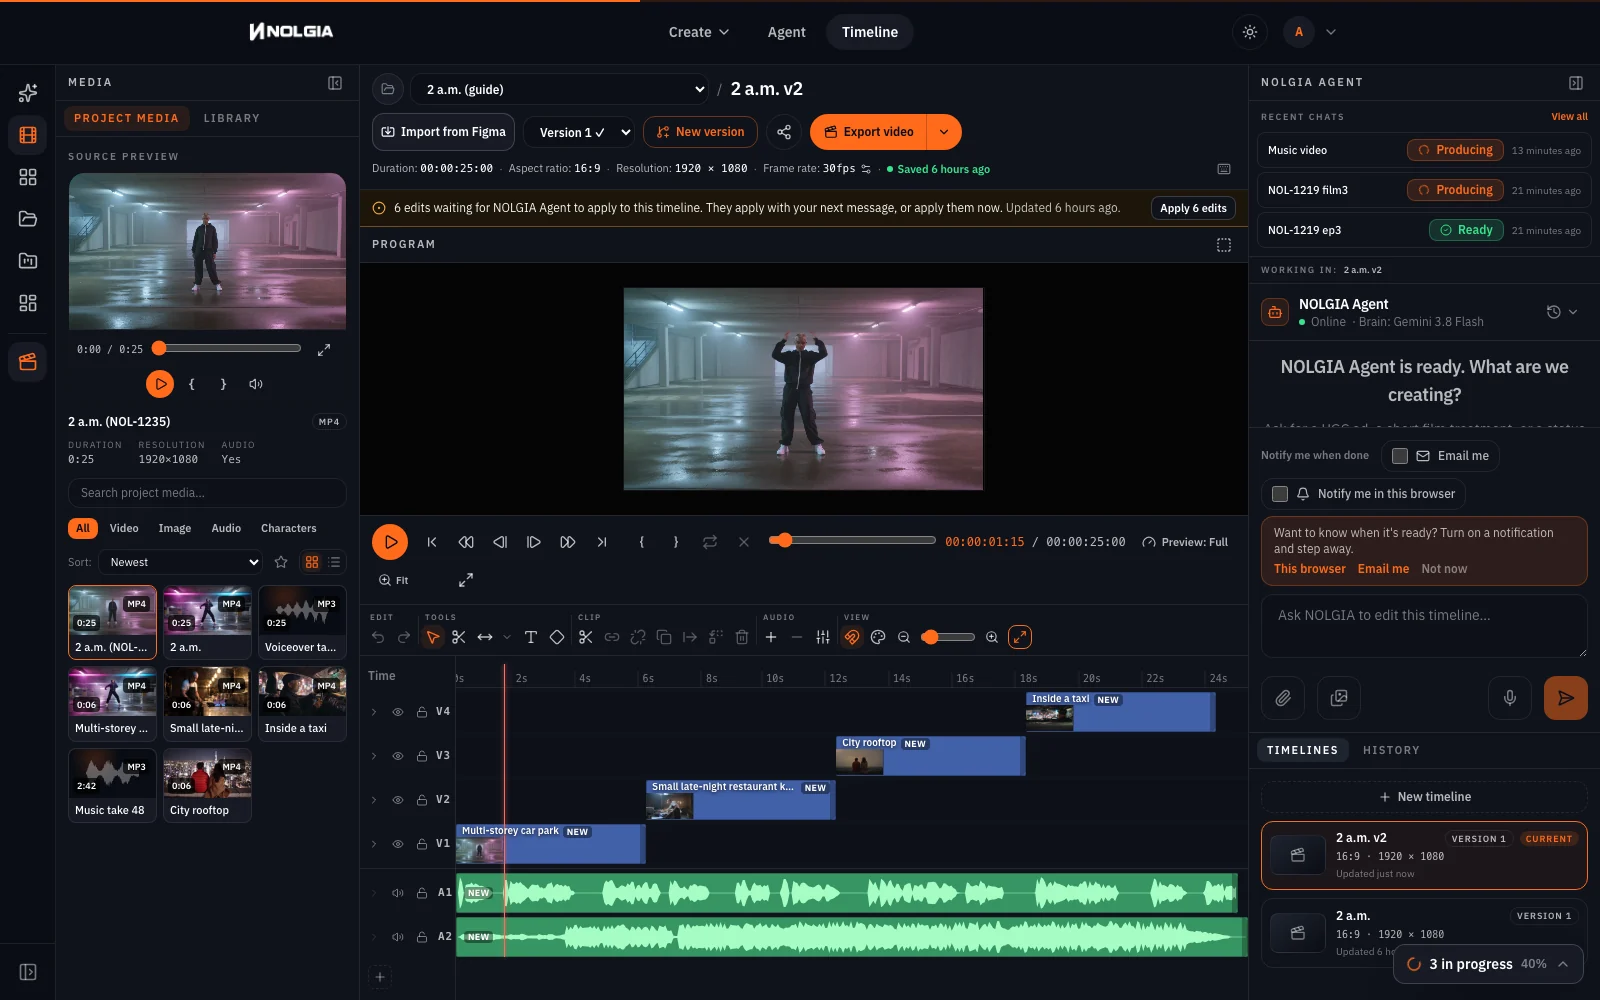Image resolution: width=1600 pixels, height=1000 pixels.
Task: Open the program safe-area frame icon
Action: [1224, 245]
